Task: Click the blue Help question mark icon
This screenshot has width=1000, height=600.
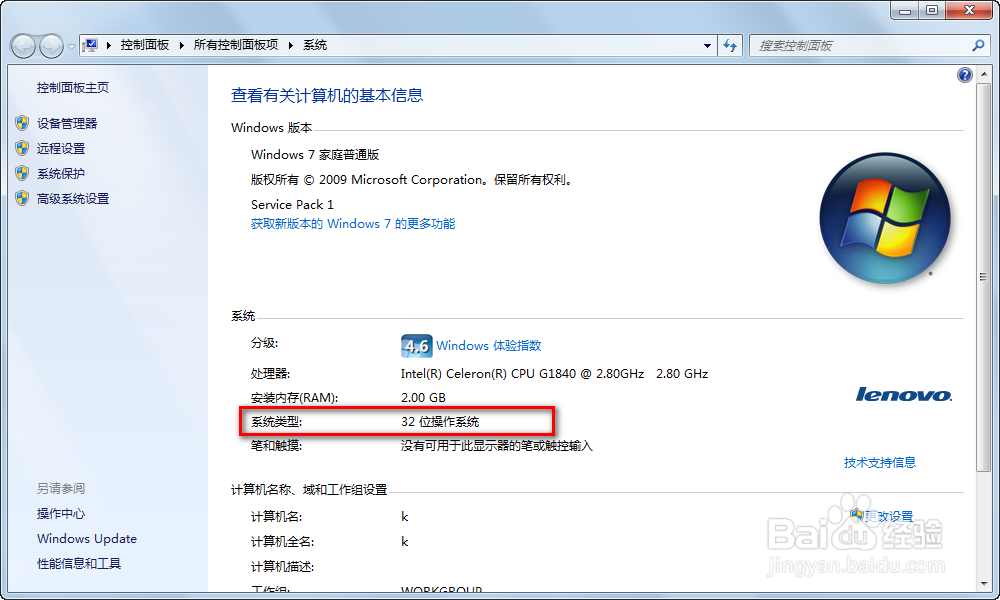Action: point(963,74)
